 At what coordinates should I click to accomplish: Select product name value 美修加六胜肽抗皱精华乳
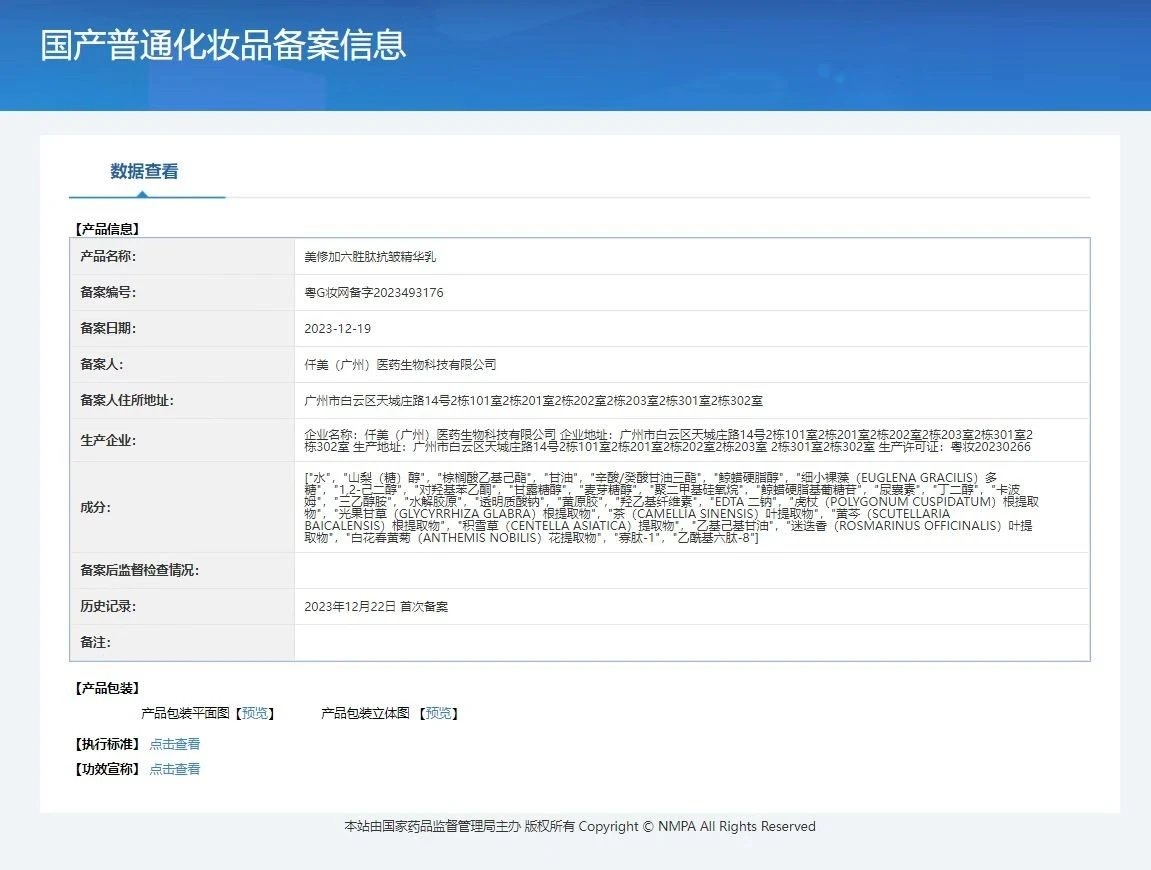point(370,257)
